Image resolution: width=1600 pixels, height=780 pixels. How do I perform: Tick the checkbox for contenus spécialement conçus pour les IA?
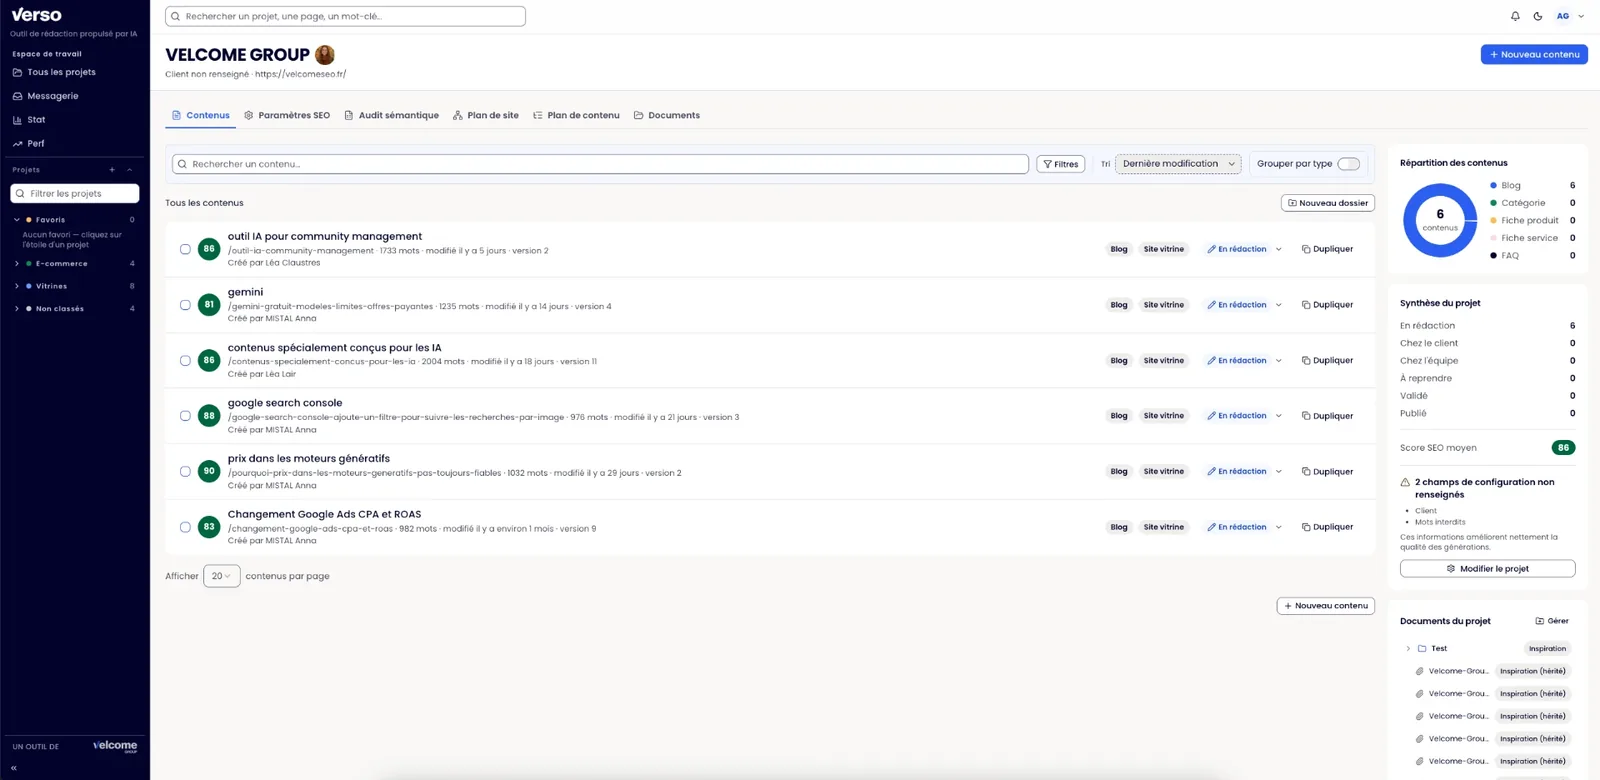[185, 360]
